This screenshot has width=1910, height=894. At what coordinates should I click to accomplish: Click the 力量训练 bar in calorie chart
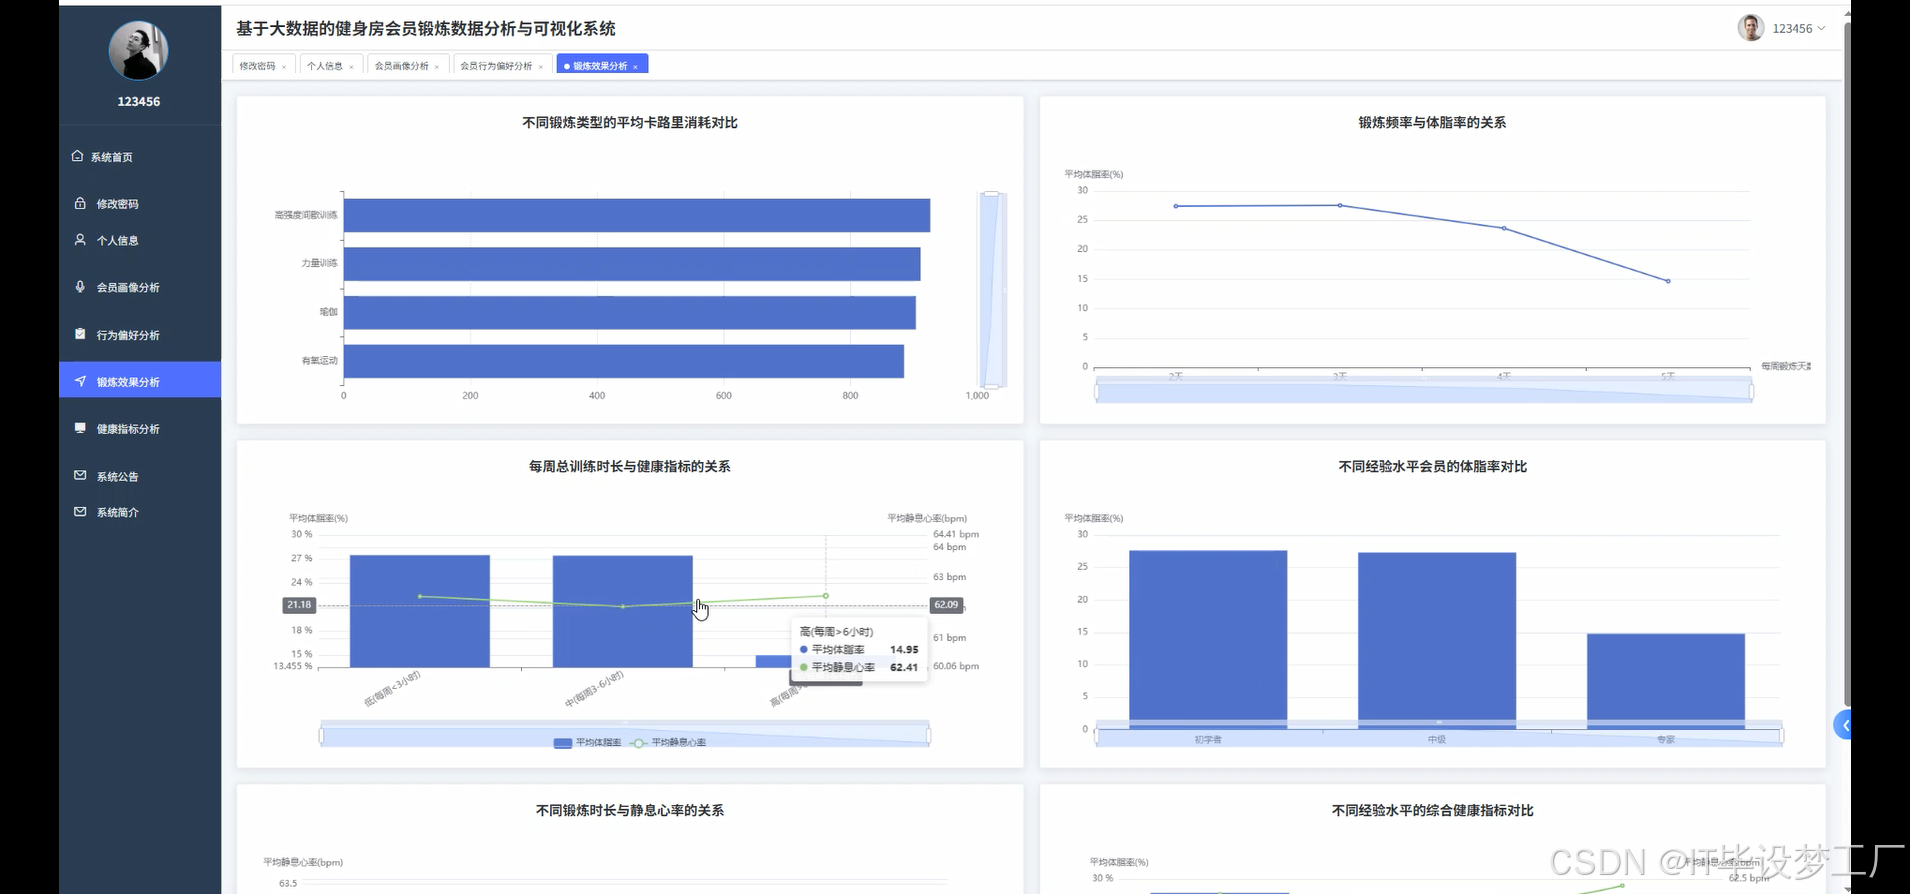(x=632, y=264)
